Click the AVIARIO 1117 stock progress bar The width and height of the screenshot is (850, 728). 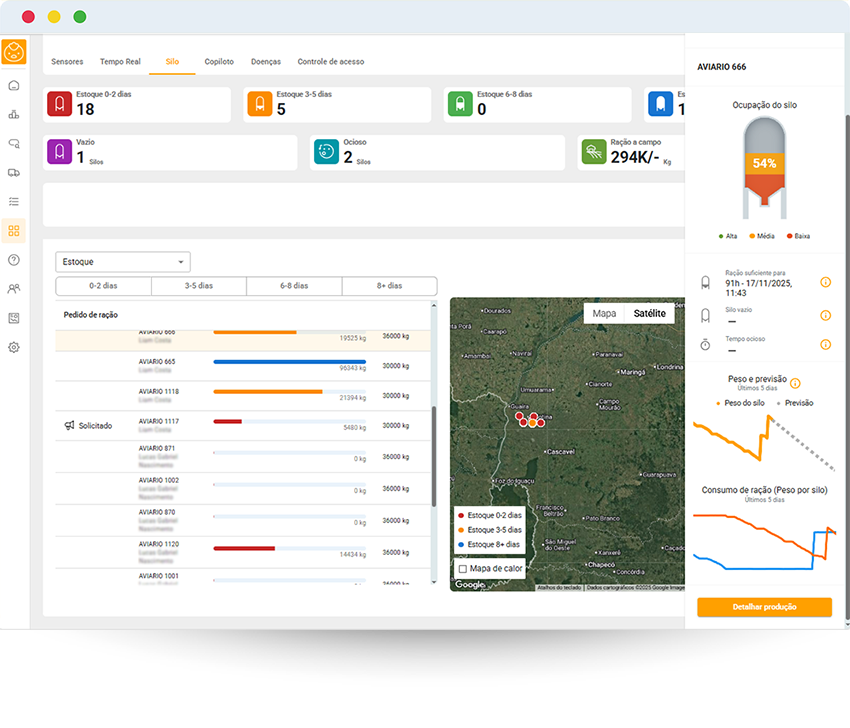[289, 421]
